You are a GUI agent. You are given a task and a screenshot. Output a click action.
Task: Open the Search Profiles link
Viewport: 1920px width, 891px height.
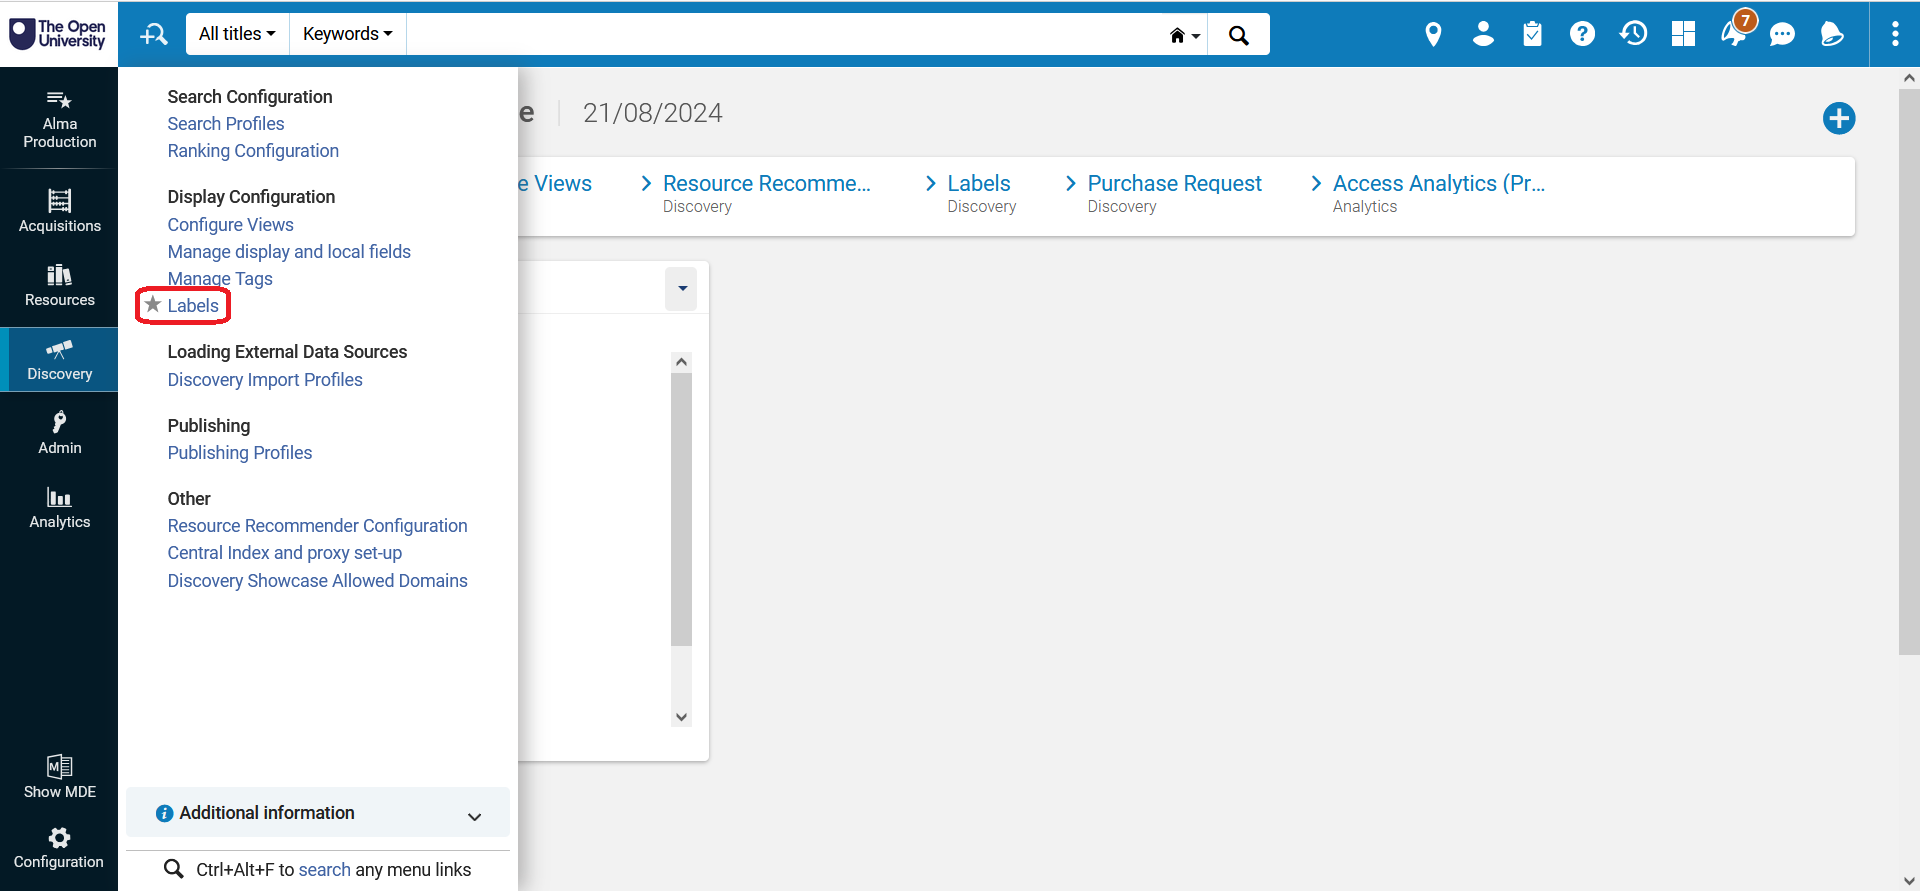click(226, 124)
